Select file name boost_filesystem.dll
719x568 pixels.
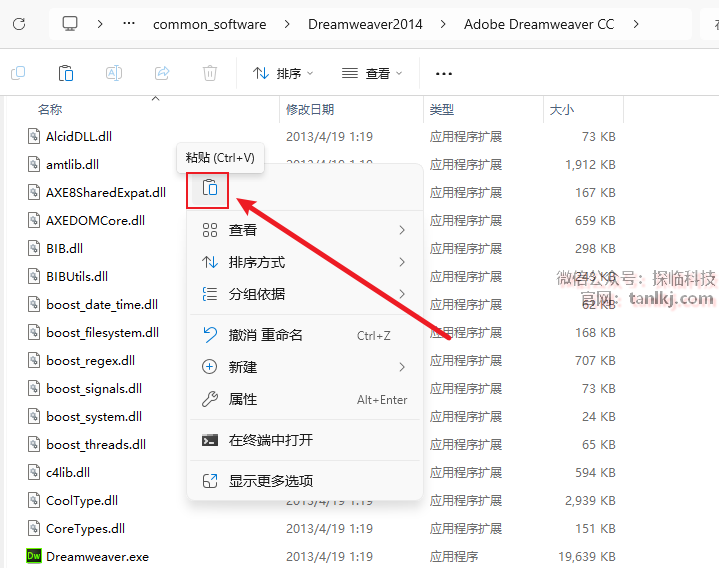pyautogui.click(x=102, y=332)
